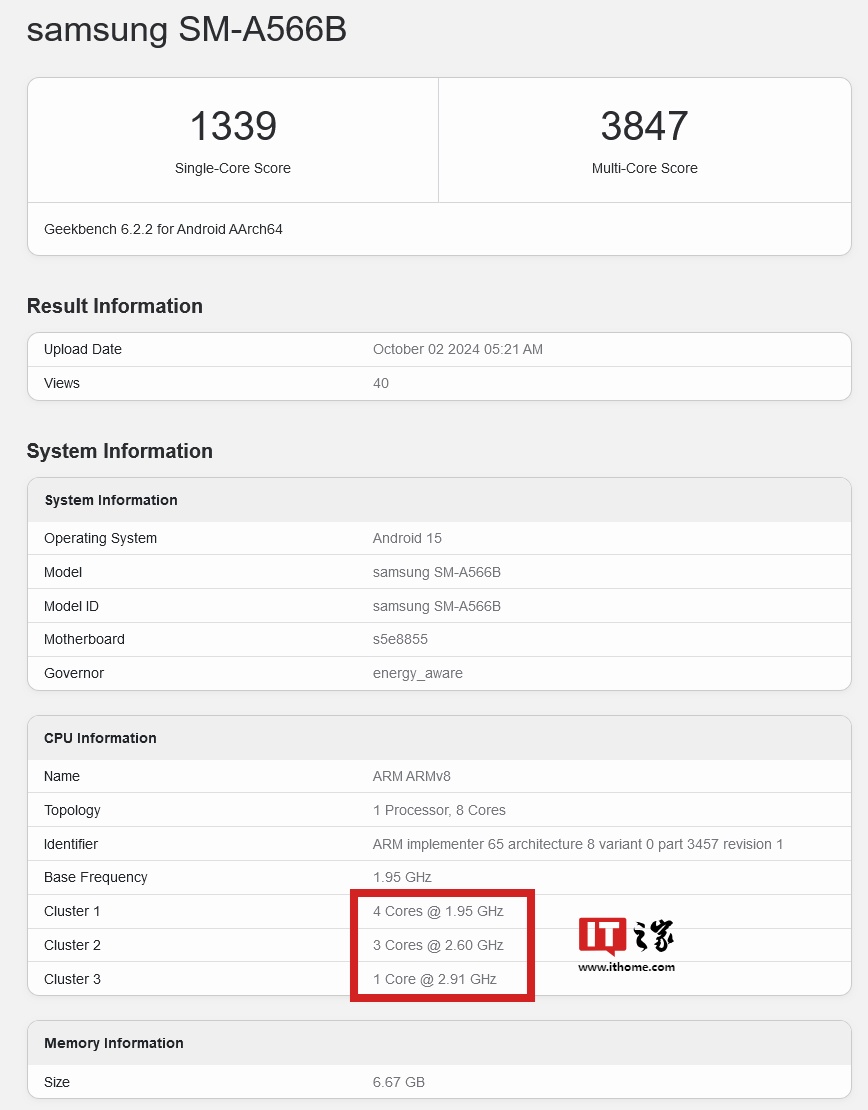The image size is (868, 1110).
Task: Select Cluster 1 value 4 Cores @ 1.95 GHz
Action: coord(438,911)
